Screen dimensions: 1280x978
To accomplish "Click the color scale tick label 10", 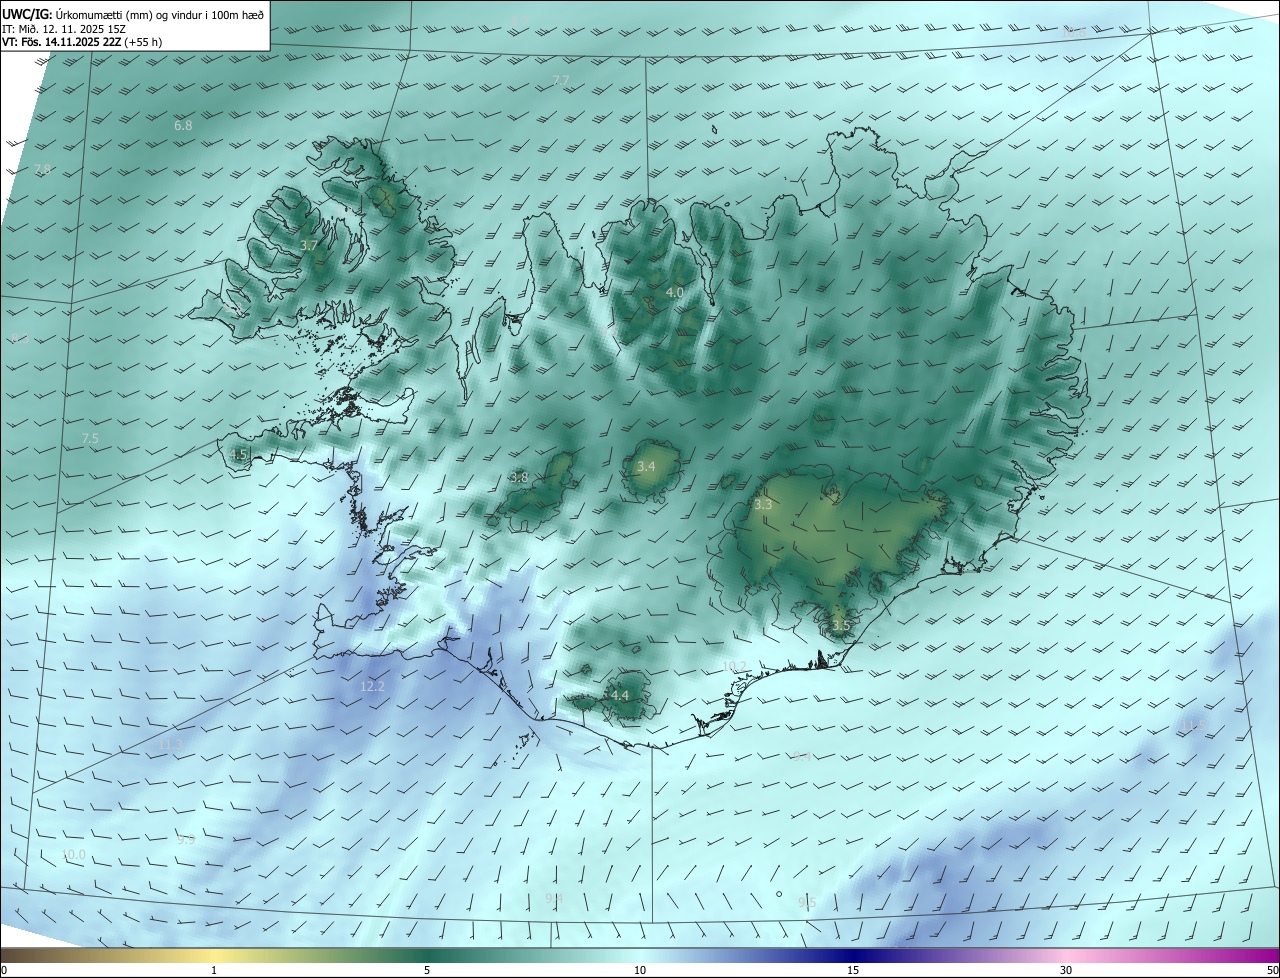I will [x=640, y=970].
